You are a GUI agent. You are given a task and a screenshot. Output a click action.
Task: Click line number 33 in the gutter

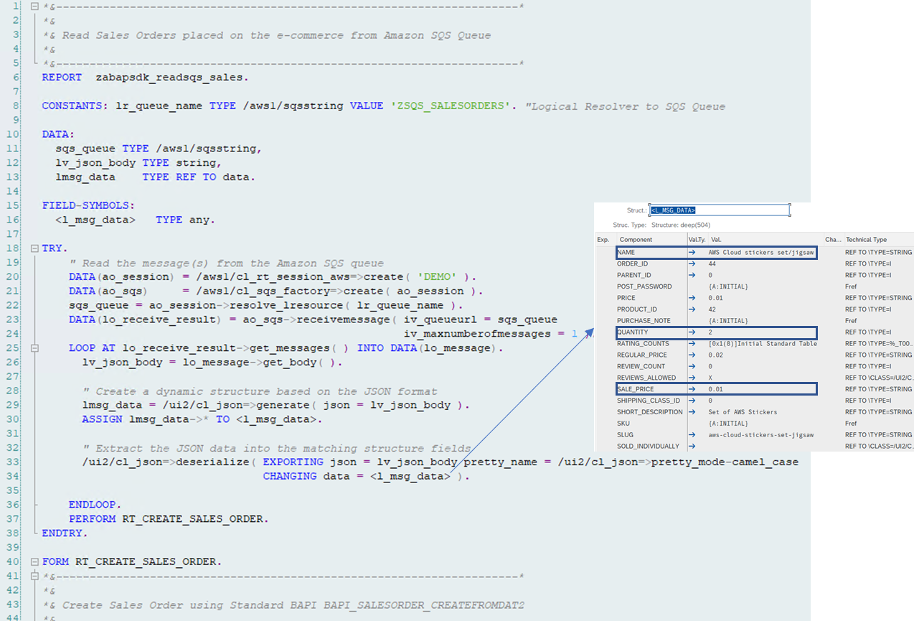tap(13, 462)
